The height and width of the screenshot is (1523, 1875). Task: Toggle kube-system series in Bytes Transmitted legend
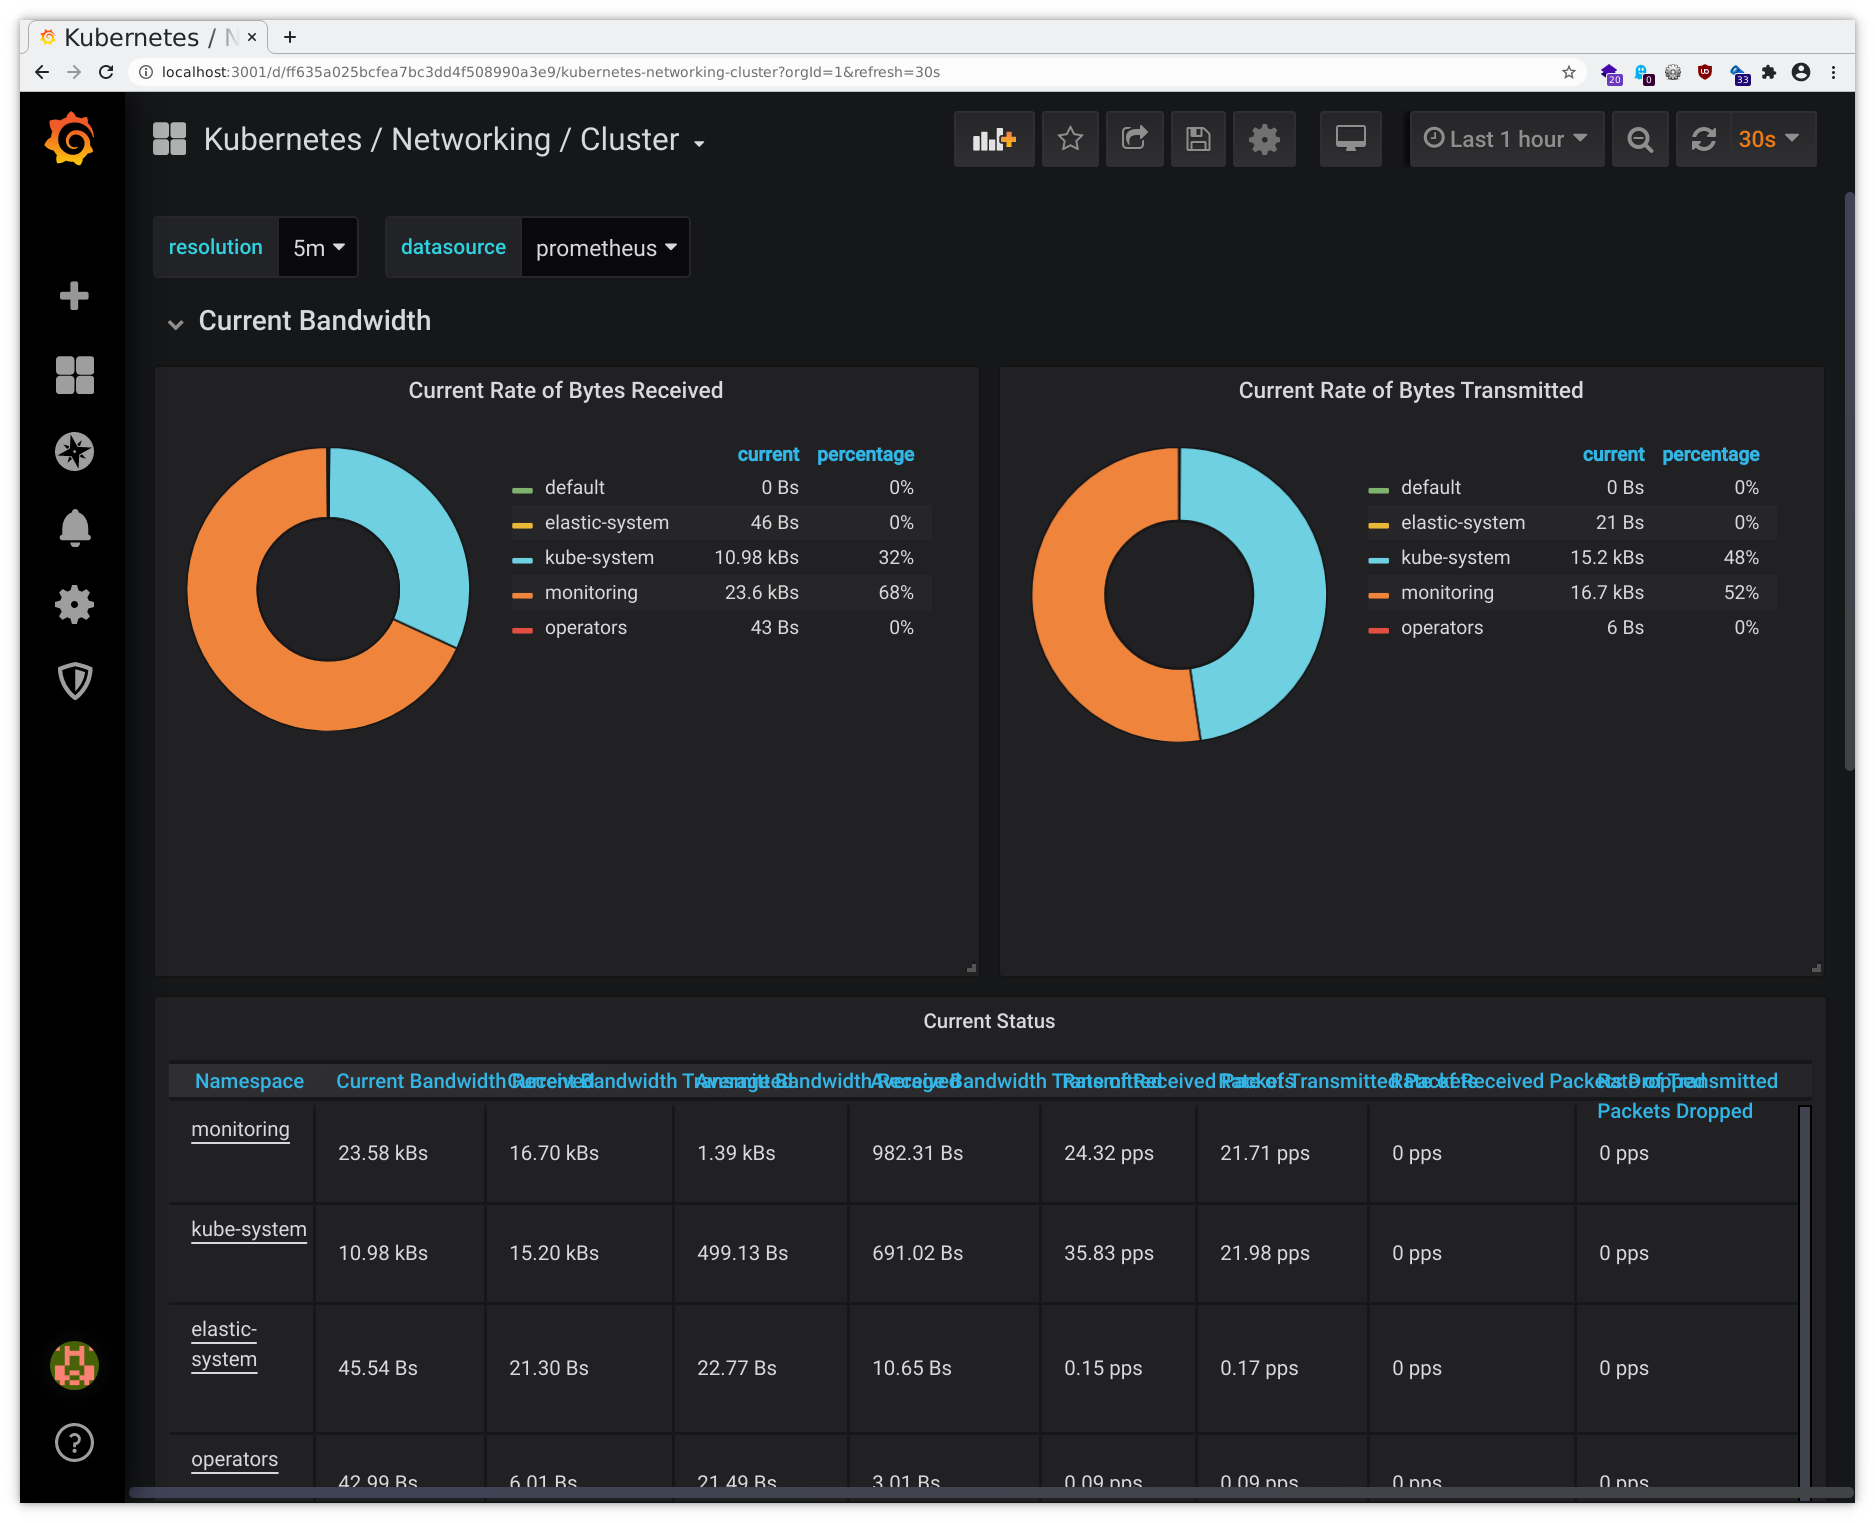click(1455, 558)
